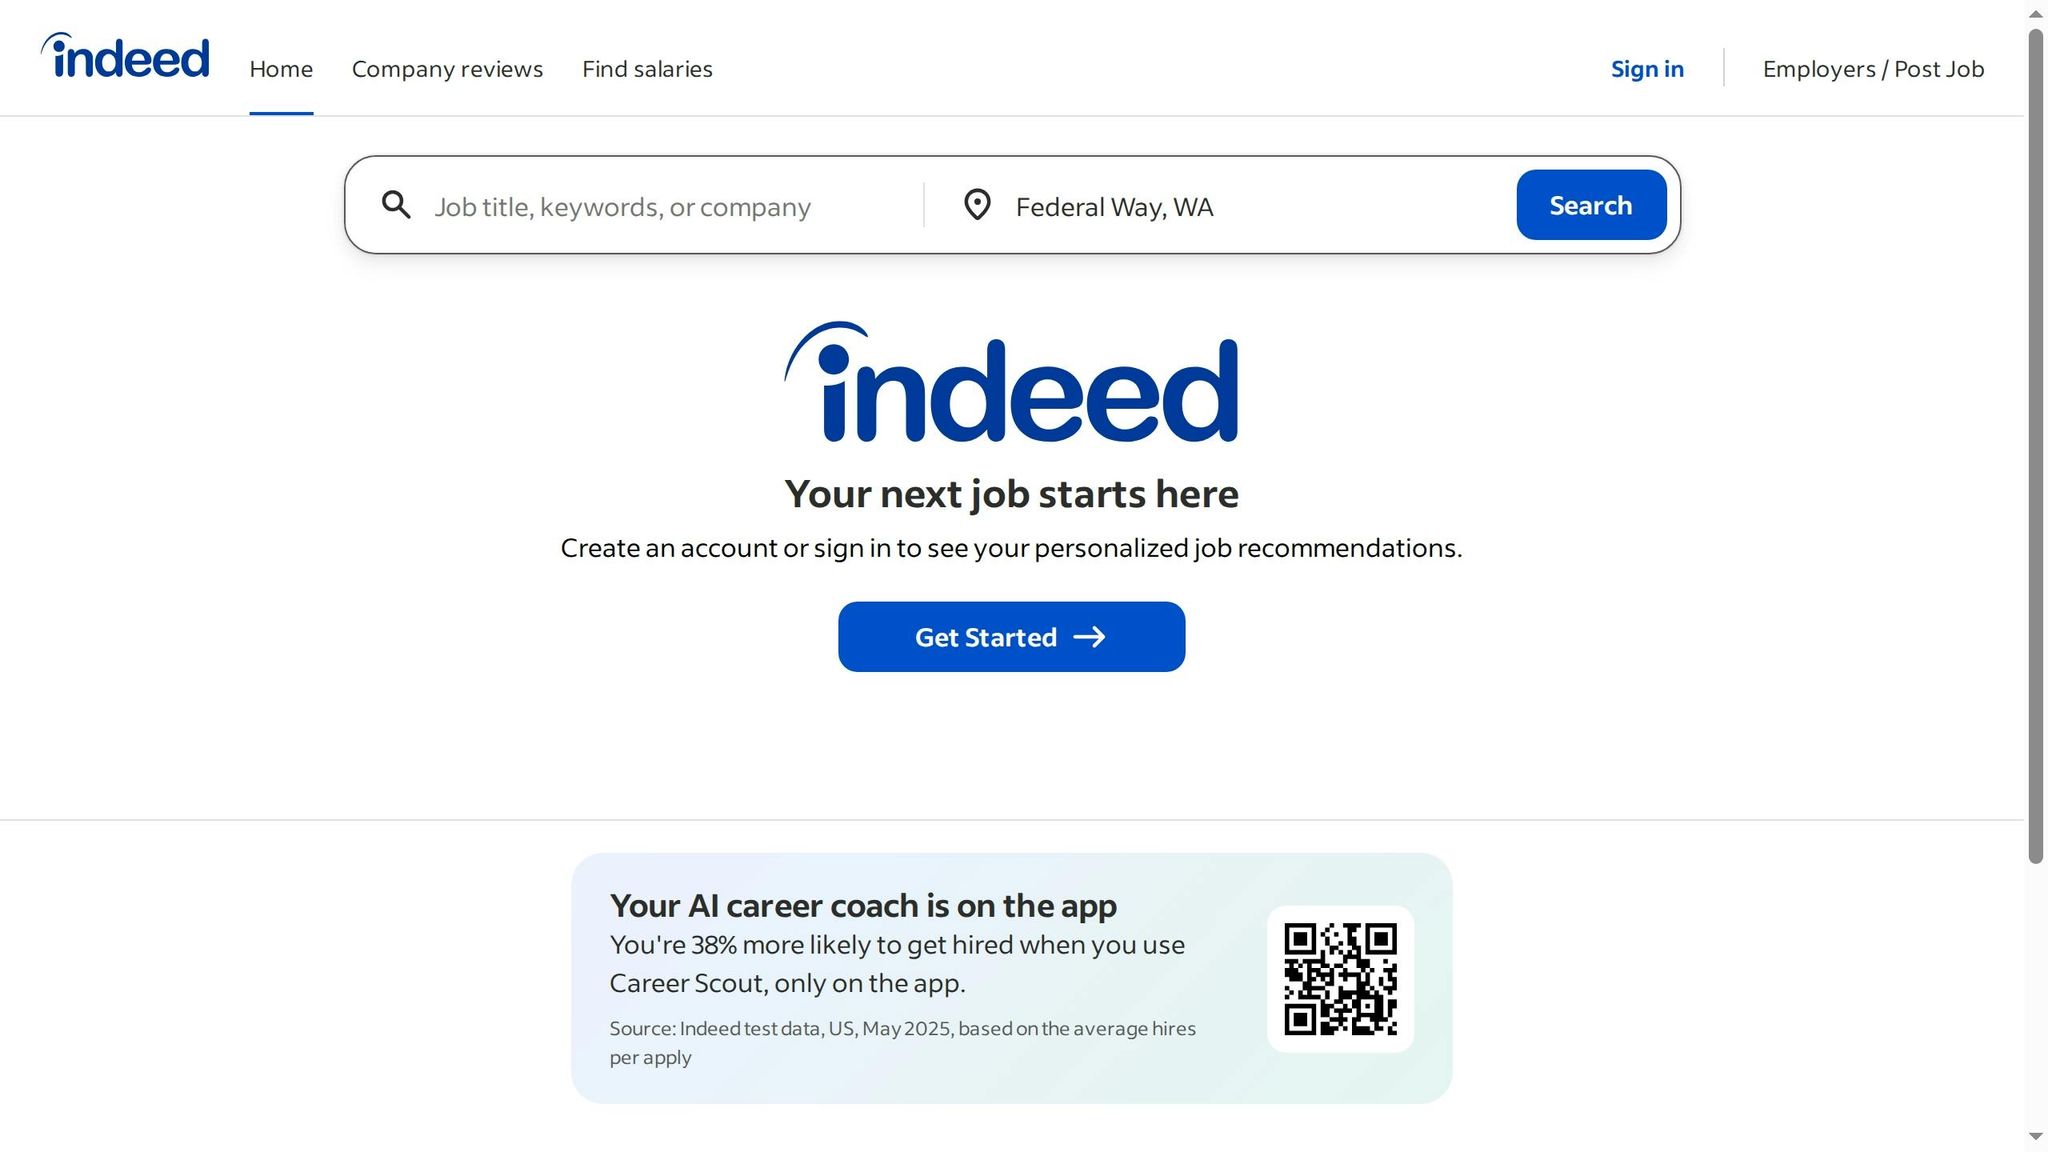This screenshot has width=2048, height=1152.
Task: Click the Sign in link
Action: [x=1647, y=69]
